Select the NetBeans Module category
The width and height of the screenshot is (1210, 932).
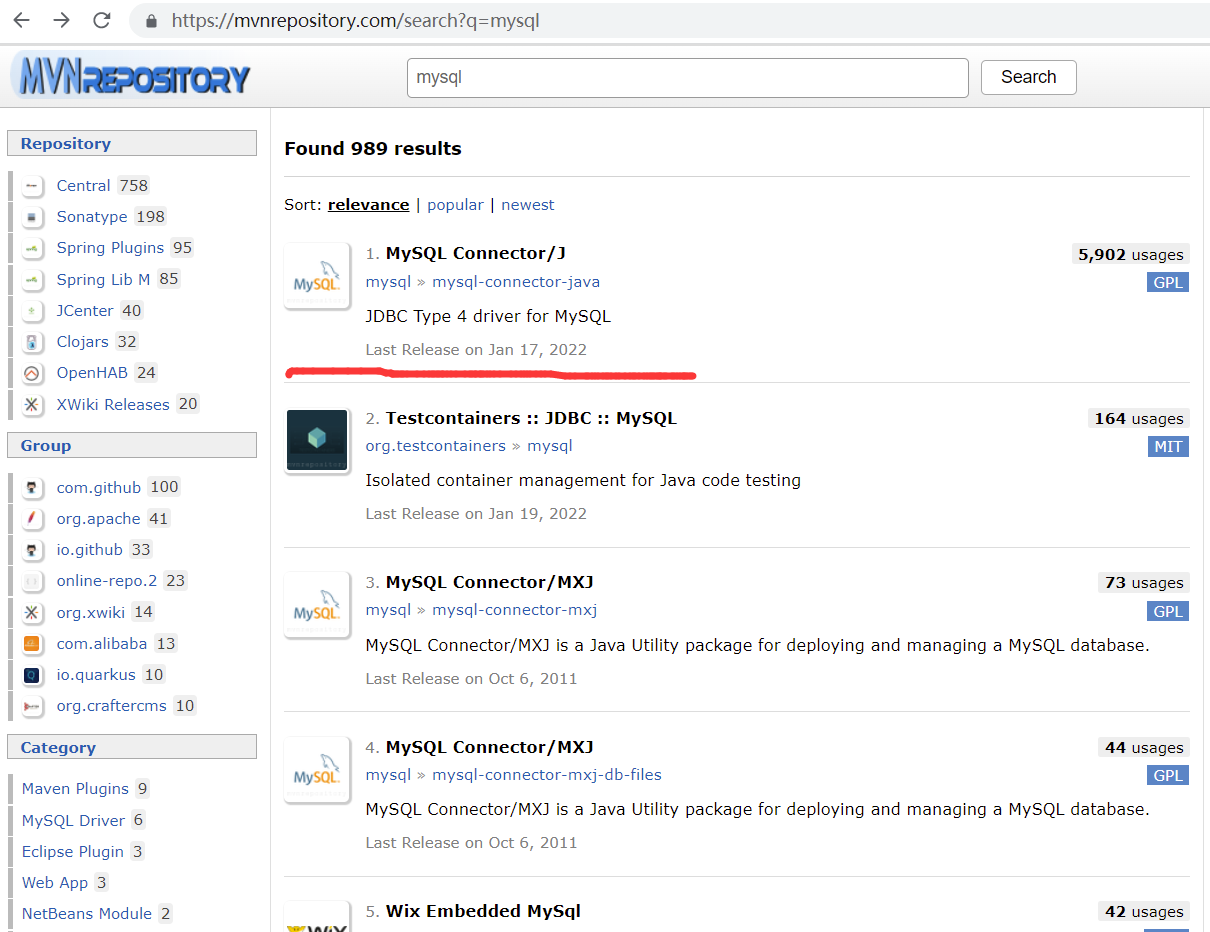point(87,914)
